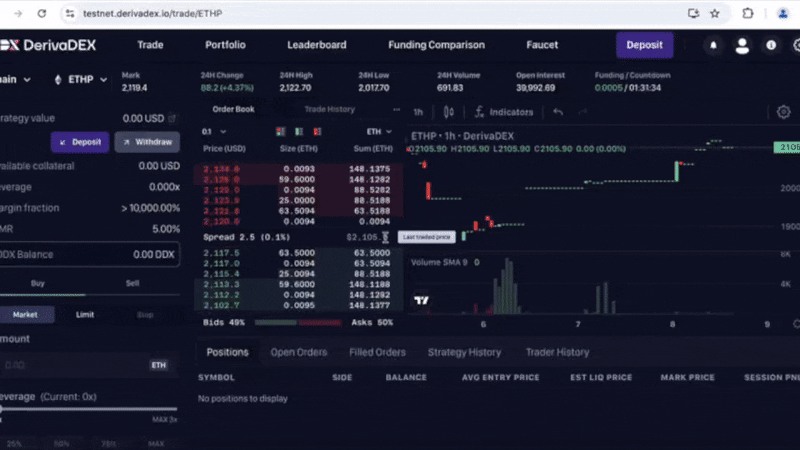
Task: Select the Limit order type
Action: (85, 315)
